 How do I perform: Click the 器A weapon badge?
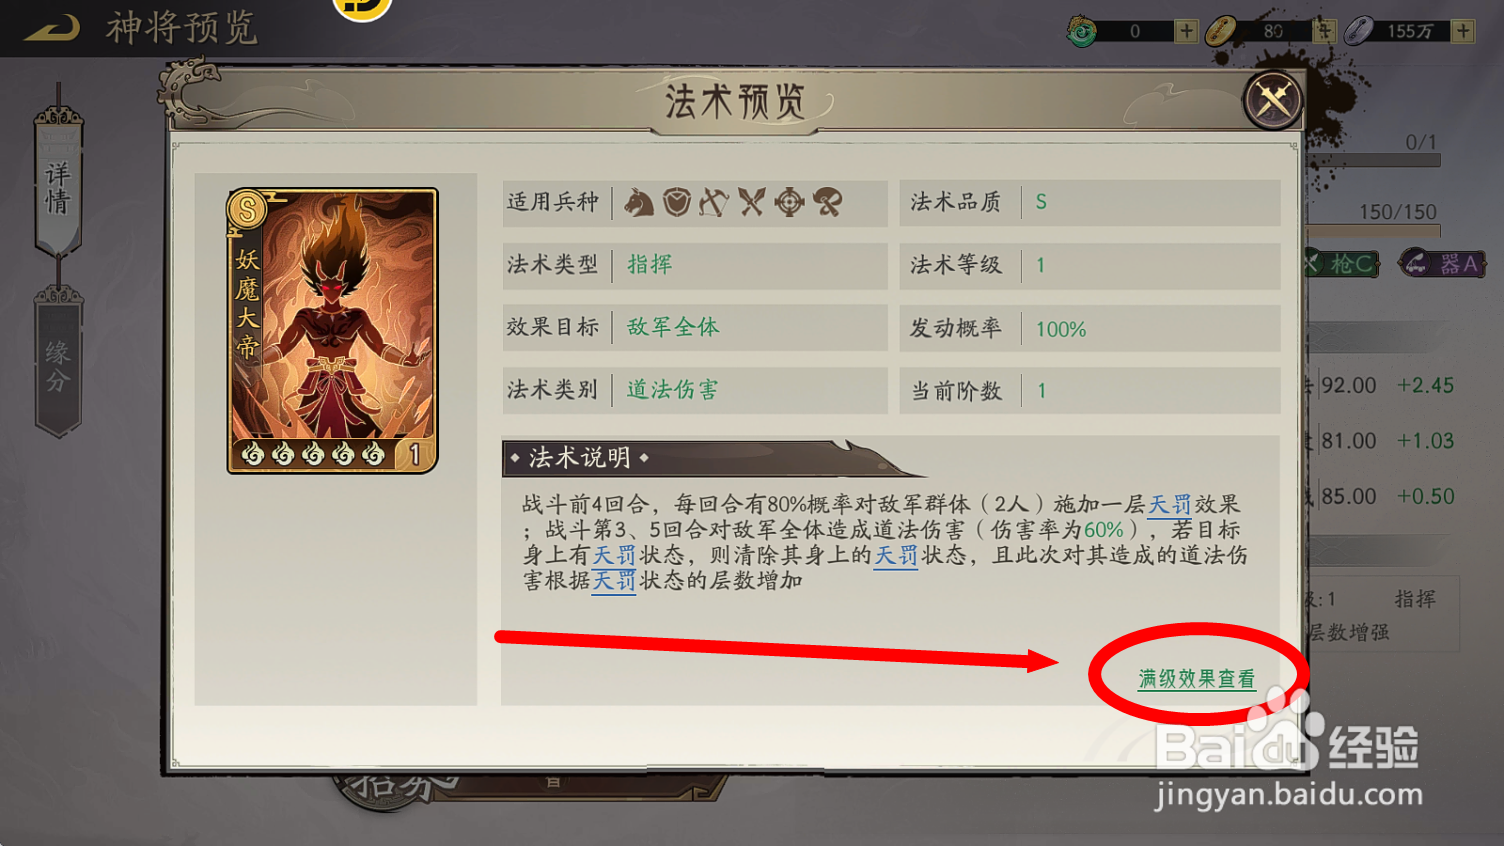pos(1442,264)
